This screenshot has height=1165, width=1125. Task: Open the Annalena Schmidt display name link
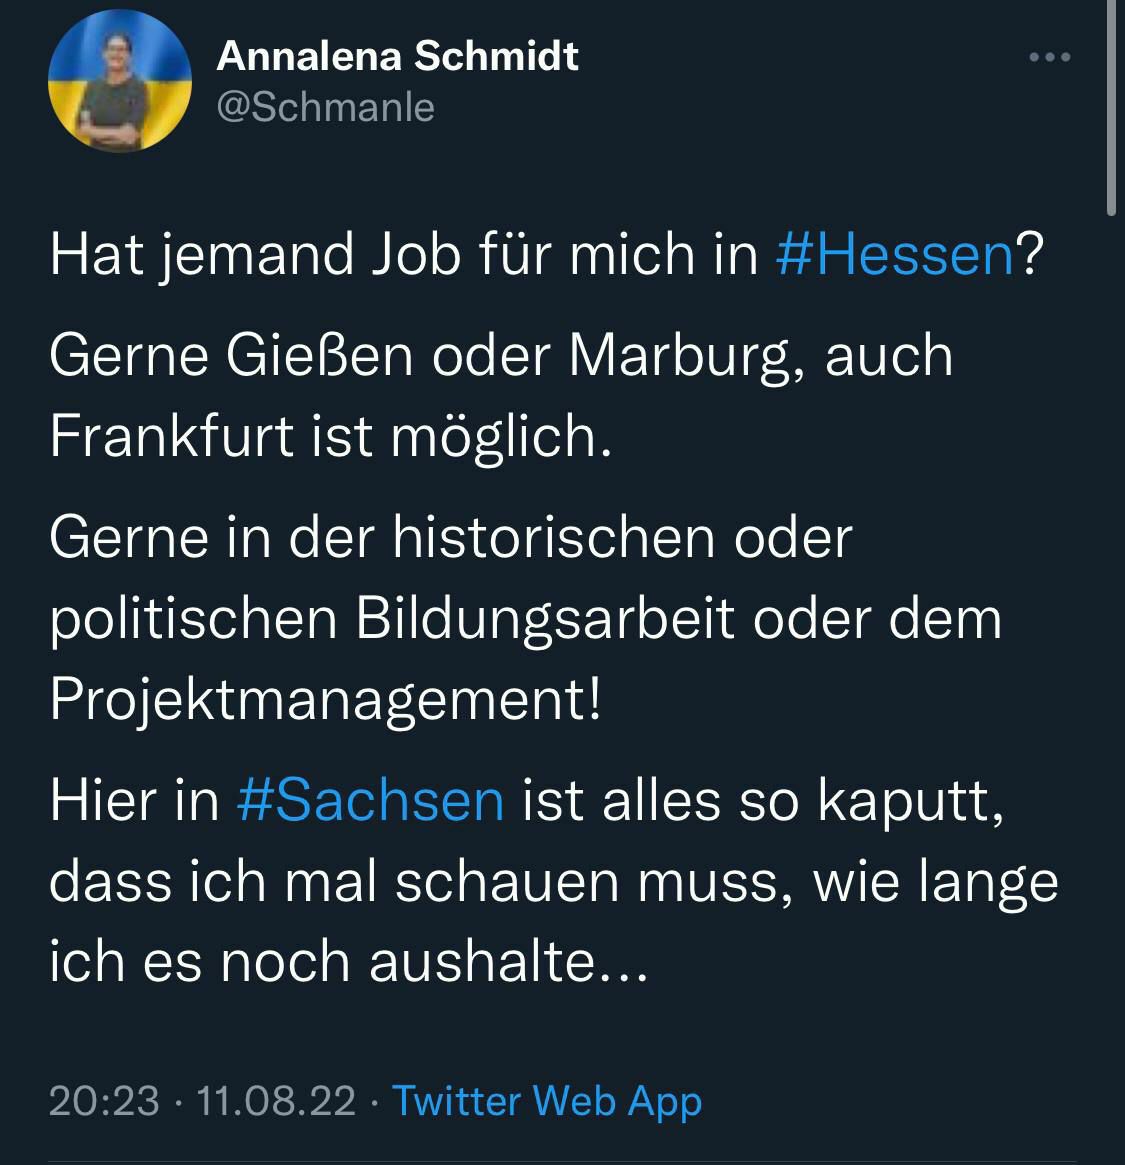click(397, 56)
